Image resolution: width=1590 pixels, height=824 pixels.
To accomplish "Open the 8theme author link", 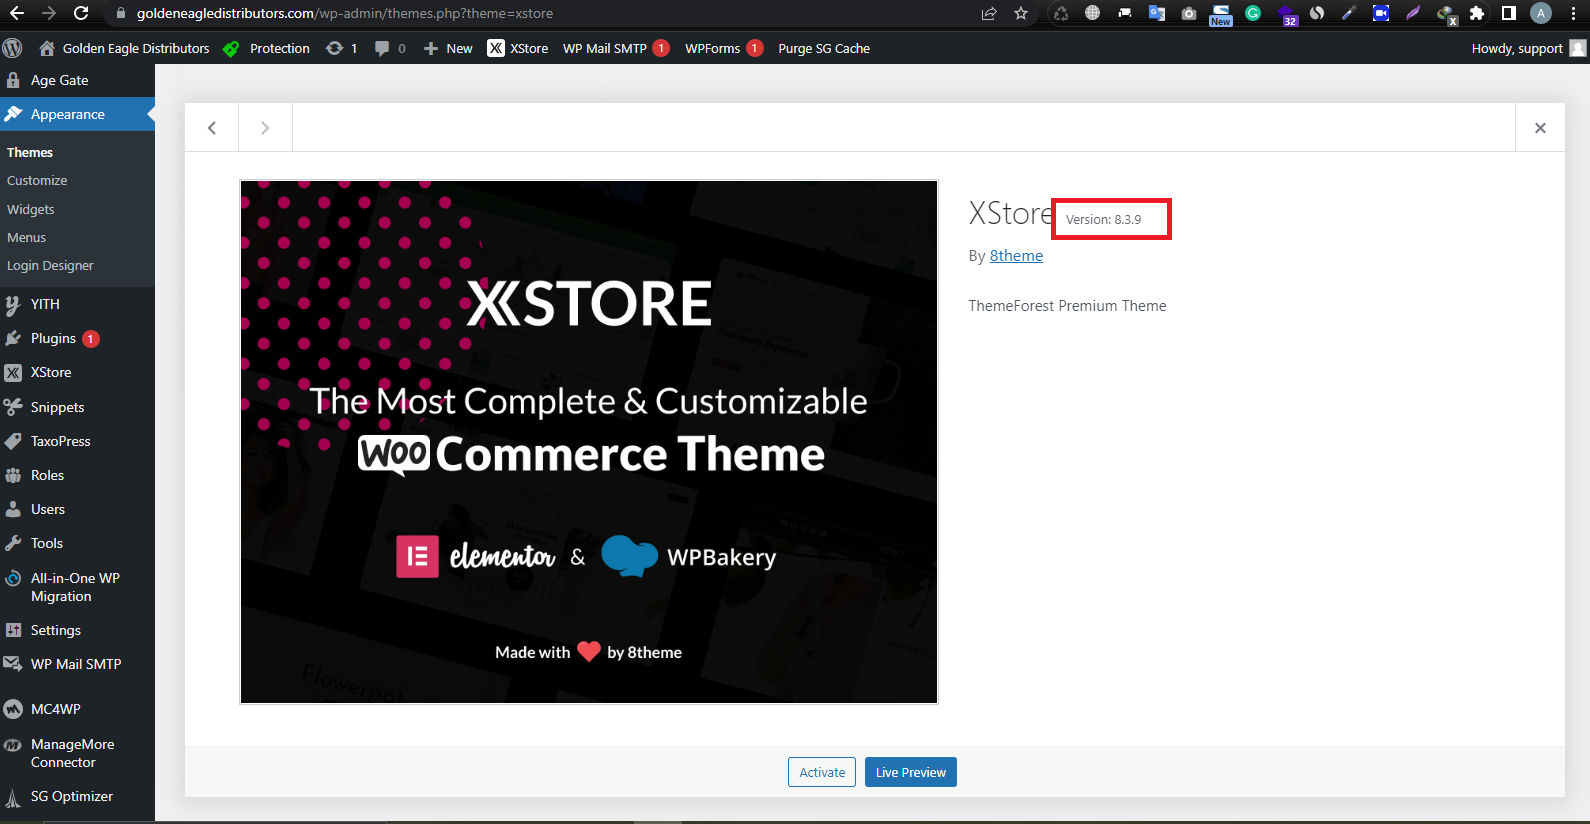I will click(1016, 256).
